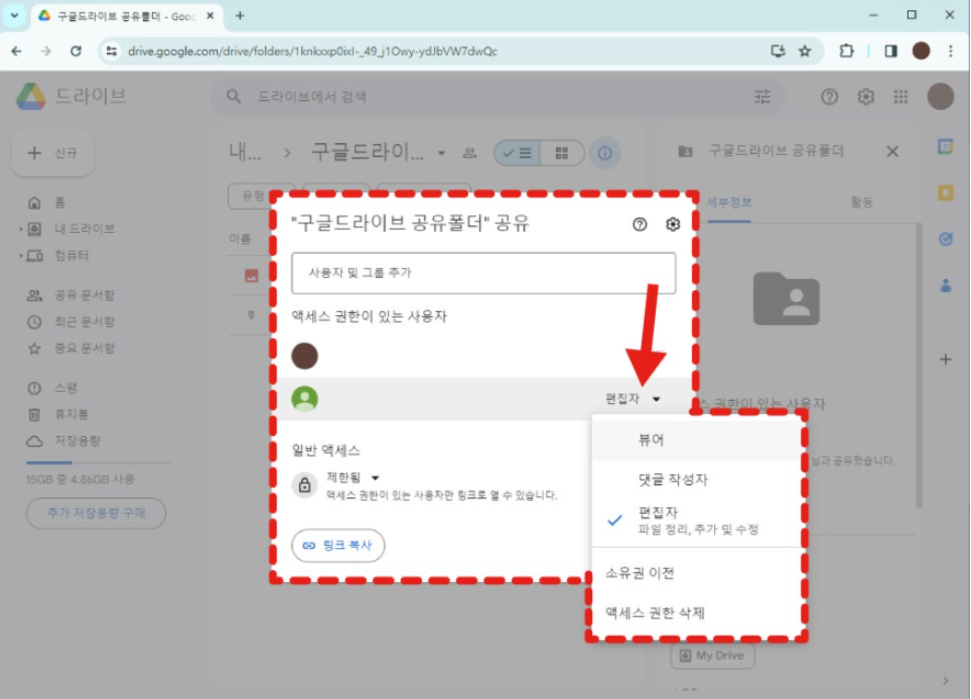The image size is (971, 699).
Task: Open the folder name dropdown arrow
Action: point(442,153)
